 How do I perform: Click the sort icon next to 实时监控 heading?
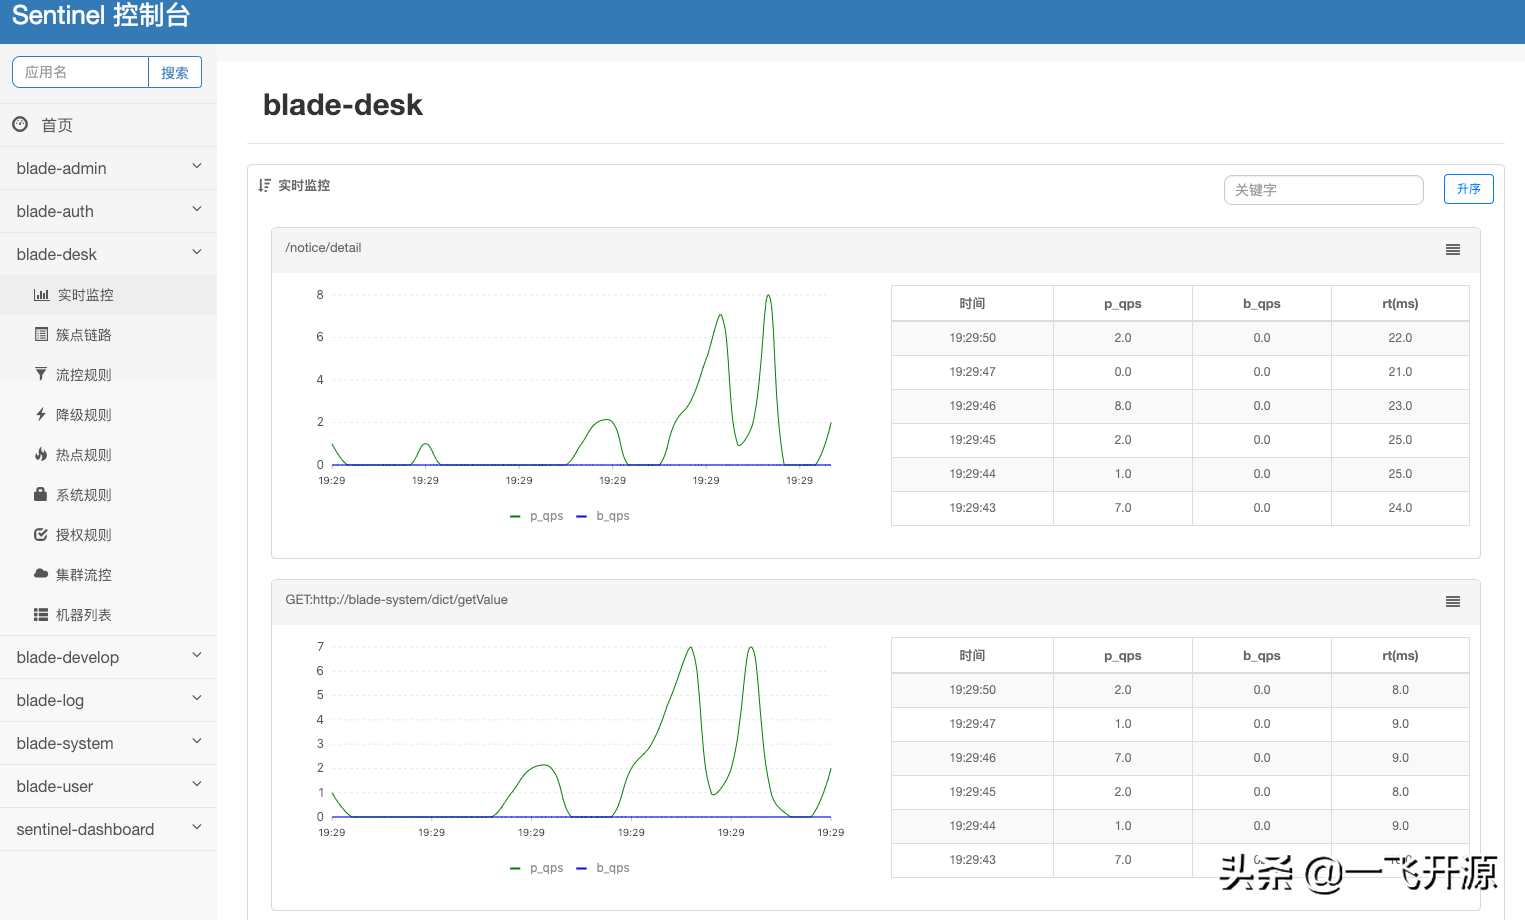tap(264, 185)
